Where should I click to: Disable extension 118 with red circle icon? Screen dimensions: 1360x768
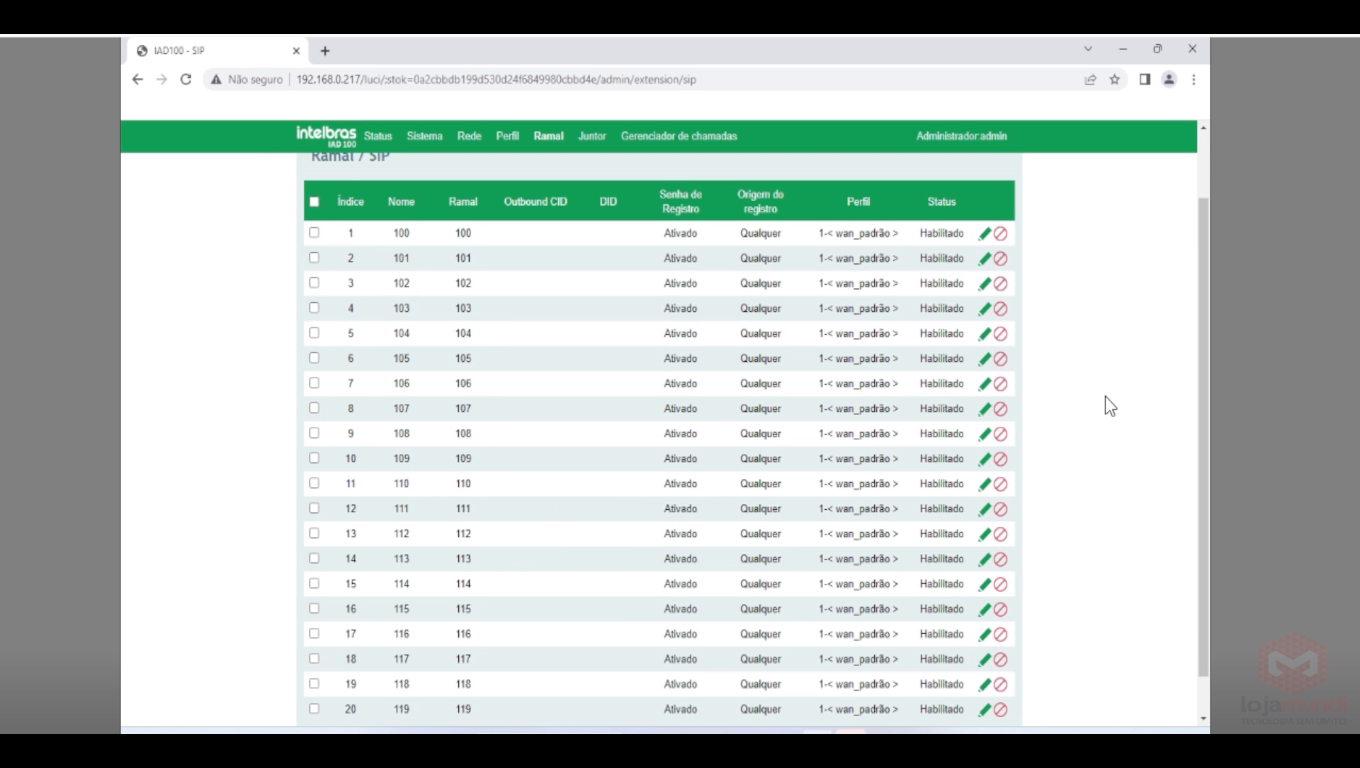(1000, 684)
